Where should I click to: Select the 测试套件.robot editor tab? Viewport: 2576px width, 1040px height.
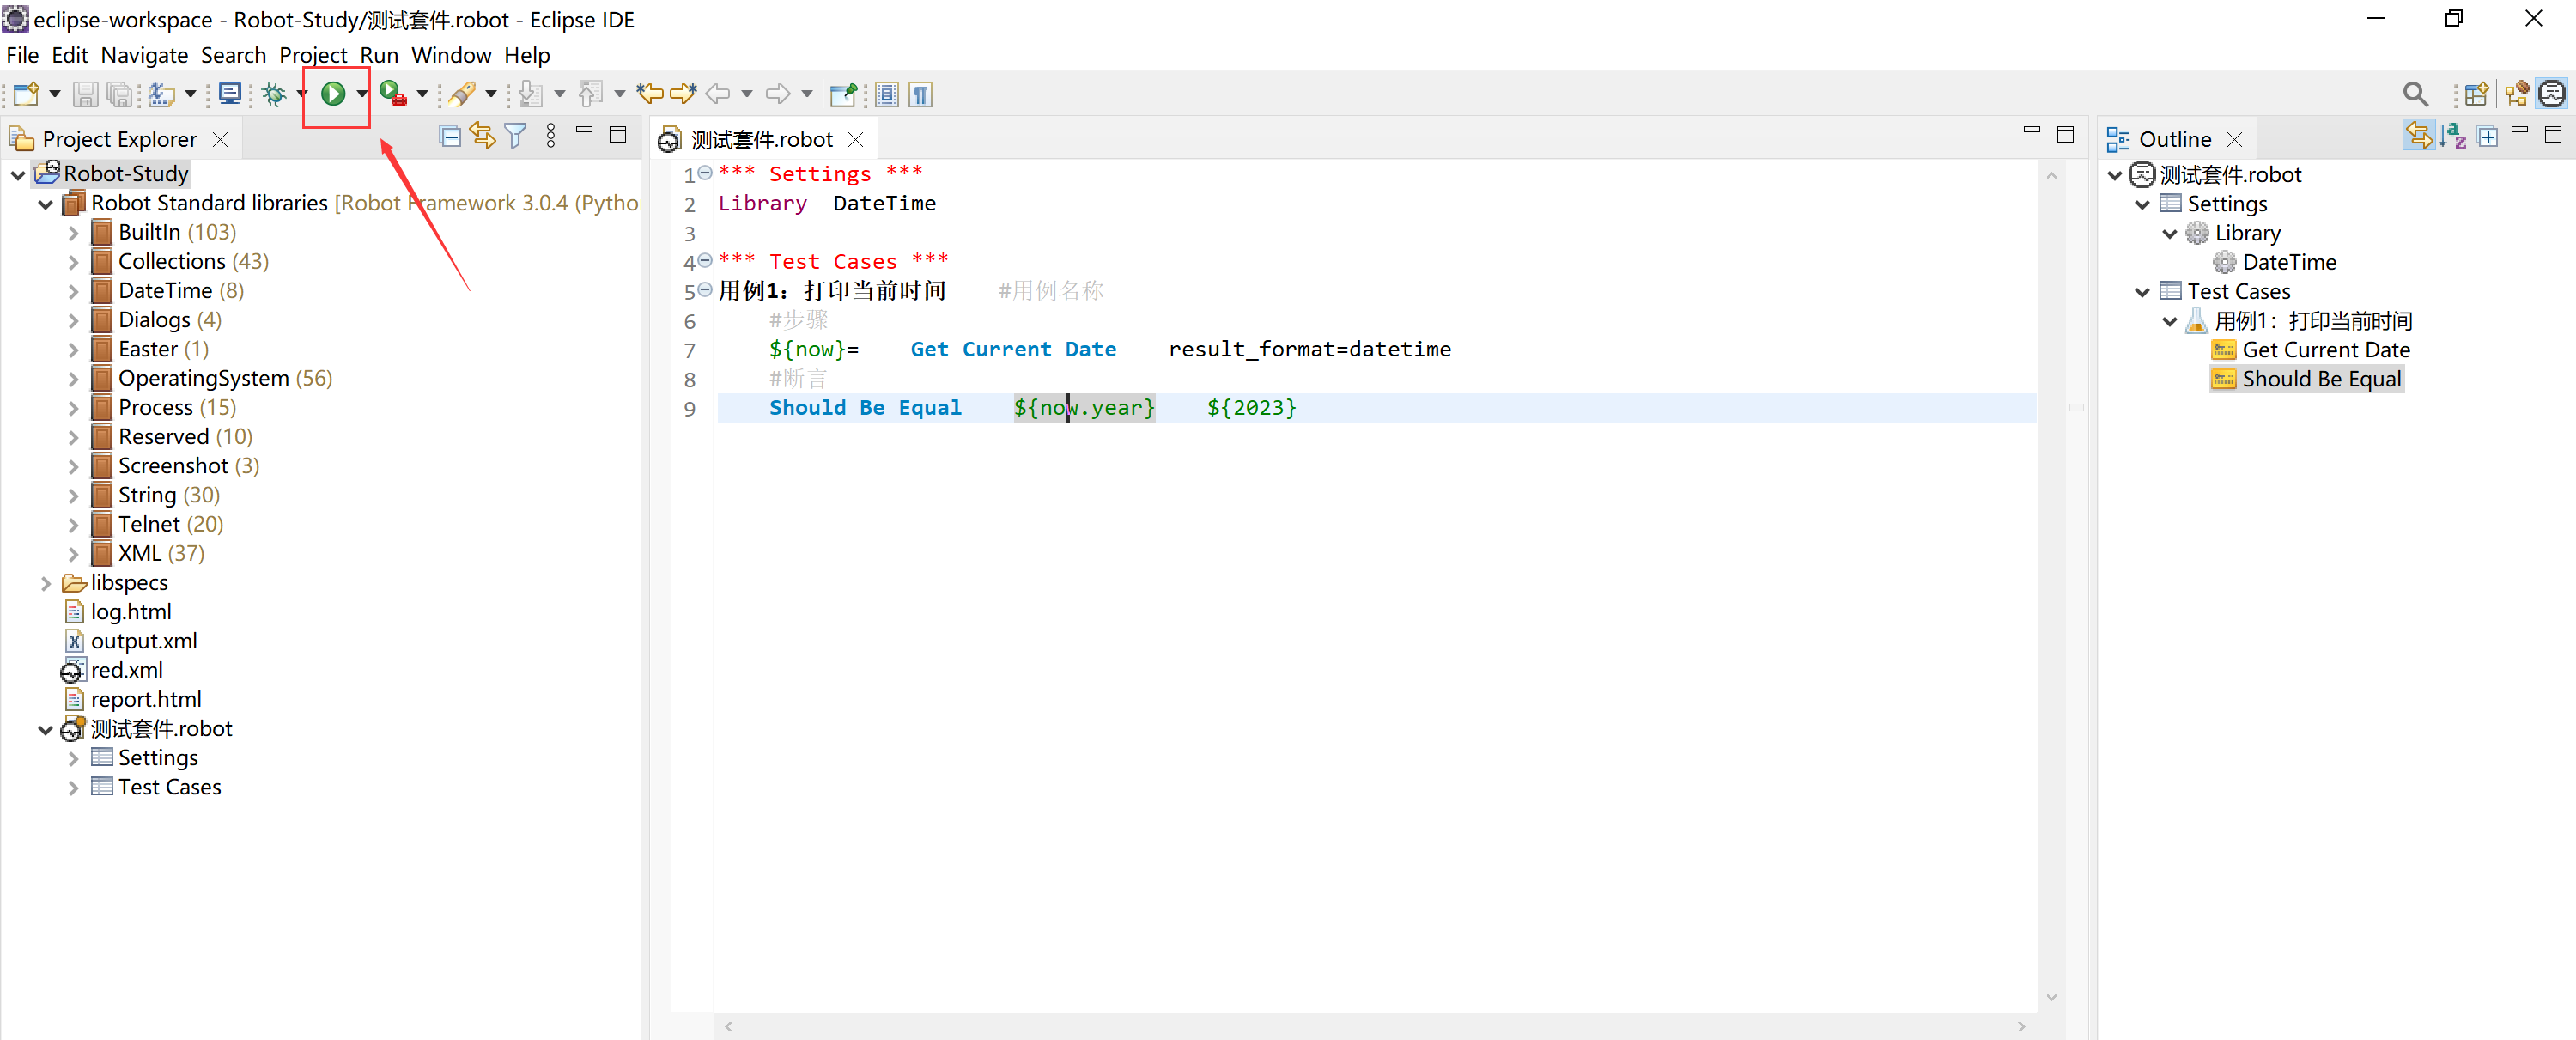761,139
